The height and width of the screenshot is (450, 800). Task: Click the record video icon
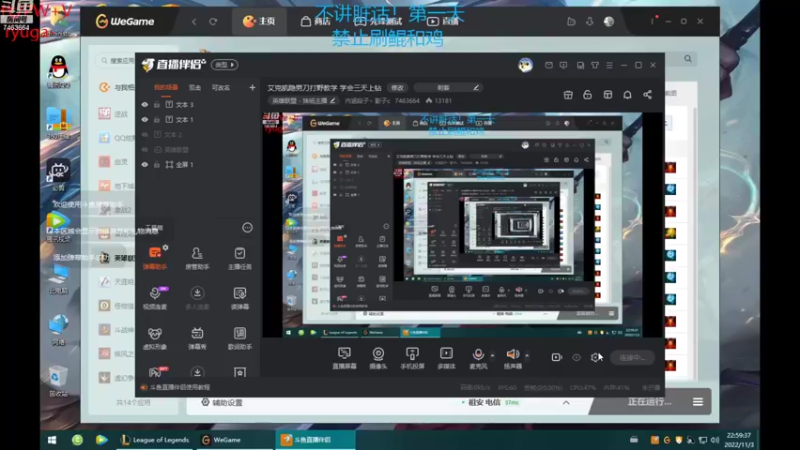[x=556, y=357]
